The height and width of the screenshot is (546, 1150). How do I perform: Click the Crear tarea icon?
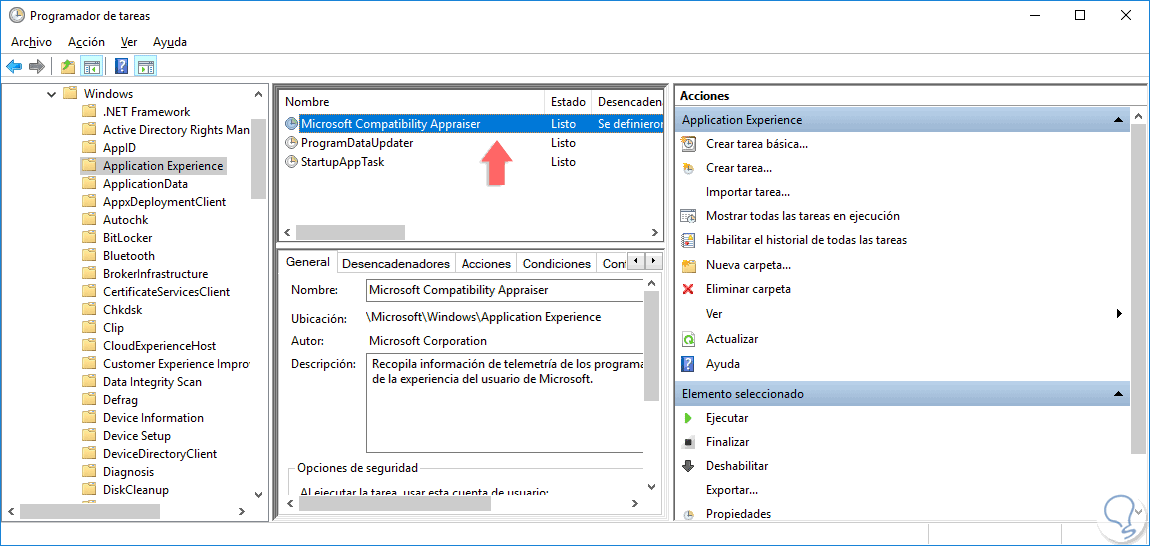(x=688, y=168)
